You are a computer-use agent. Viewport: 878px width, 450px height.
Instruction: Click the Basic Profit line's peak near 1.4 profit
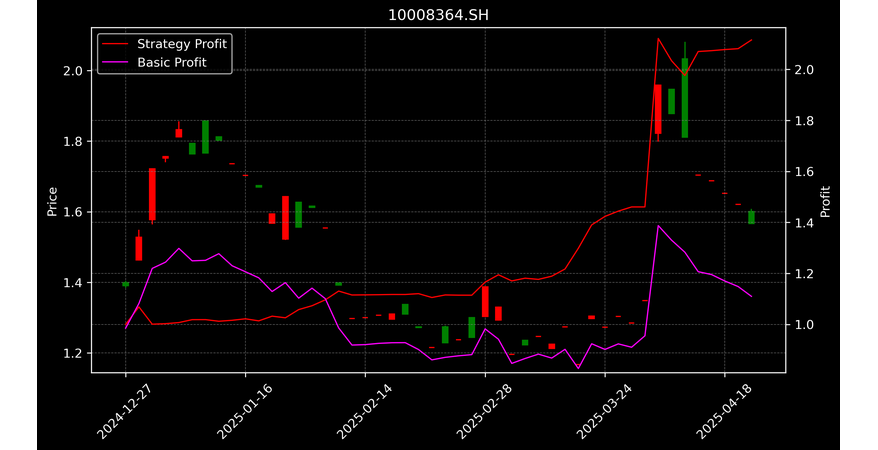(658, 226)
